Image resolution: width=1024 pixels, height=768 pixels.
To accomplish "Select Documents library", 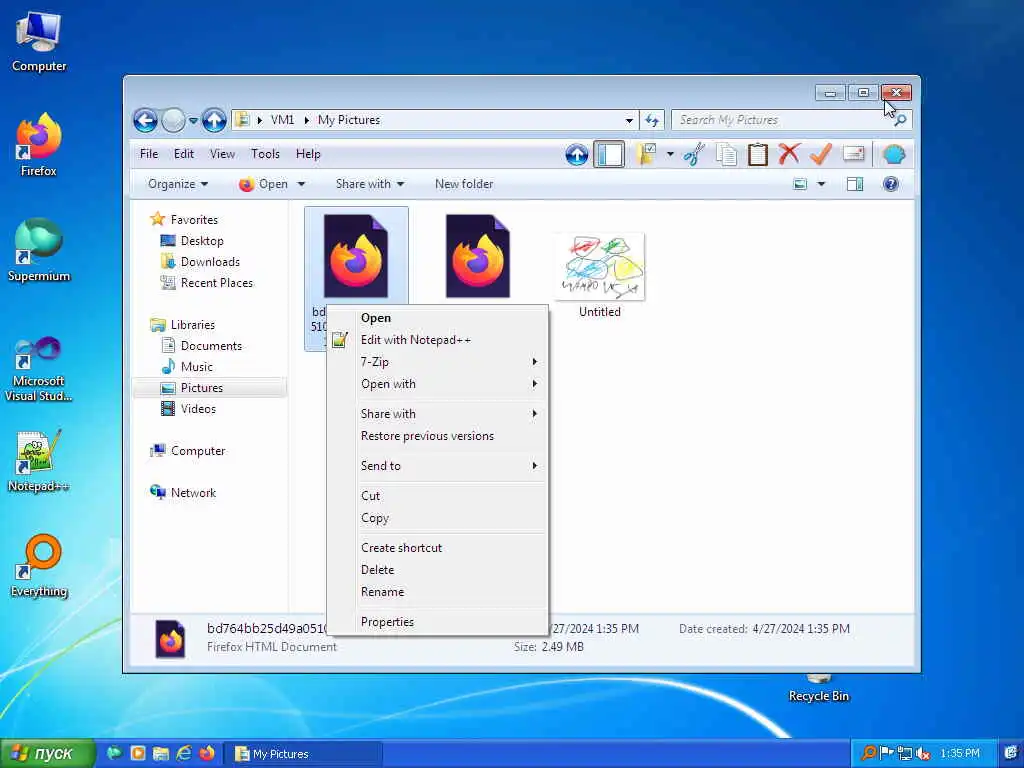I will 211,346.
